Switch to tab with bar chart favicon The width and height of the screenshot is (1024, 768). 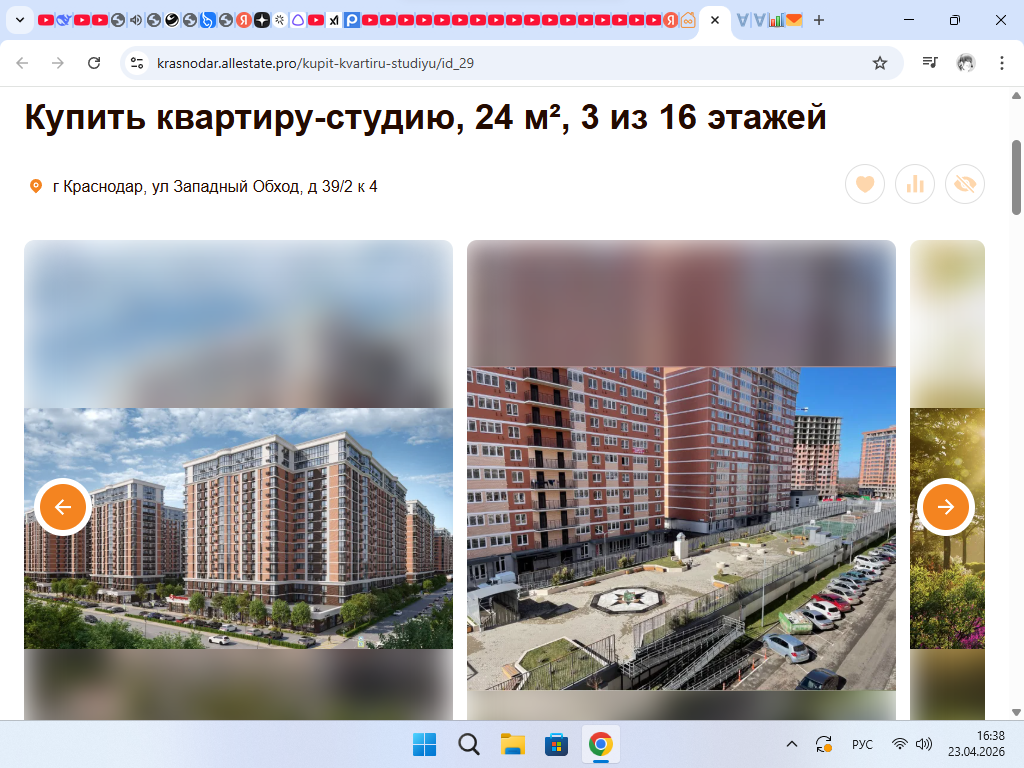[776, 20]
